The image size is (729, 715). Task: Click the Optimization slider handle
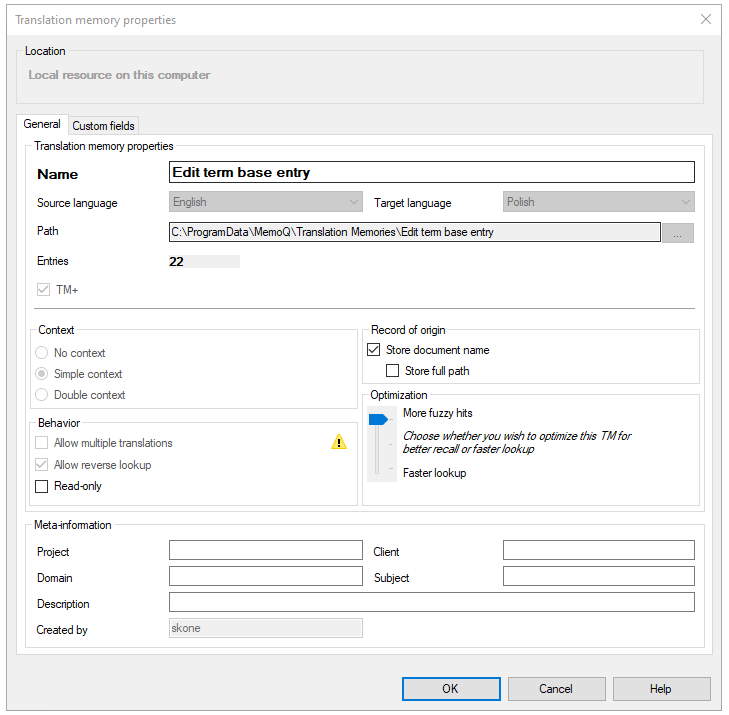click(x=377, y=420)
